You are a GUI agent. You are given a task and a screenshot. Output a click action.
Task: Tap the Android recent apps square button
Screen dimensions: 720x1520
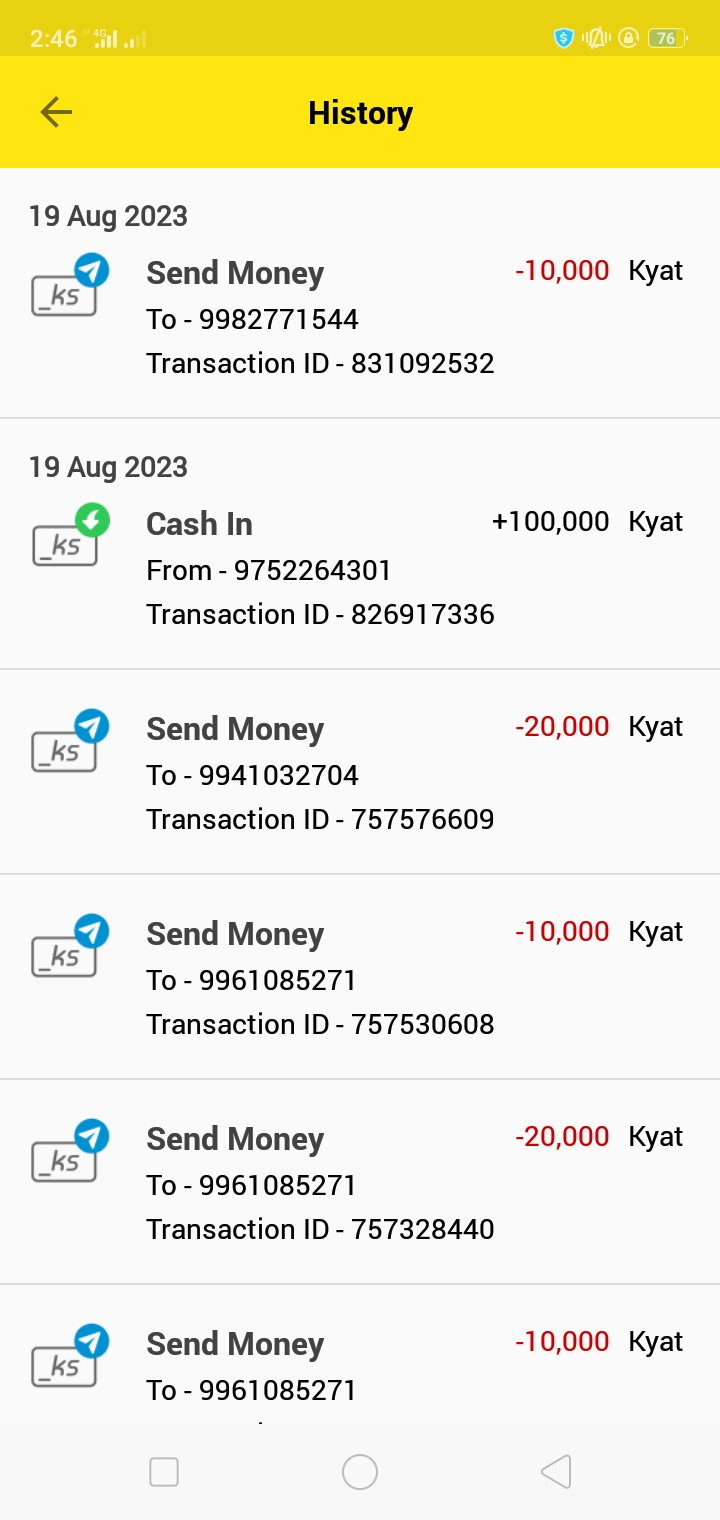click(163, 1472)
